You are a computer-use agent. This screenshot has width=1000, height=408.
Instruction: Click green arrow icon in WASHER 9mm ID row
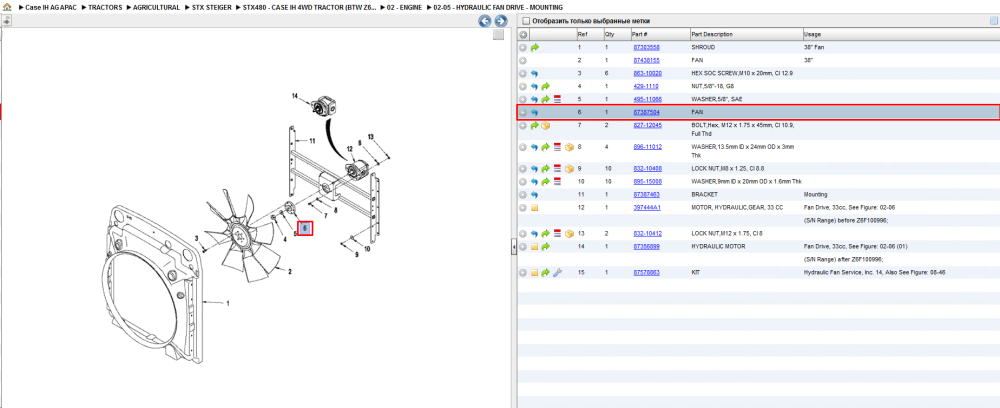point(546,182)
